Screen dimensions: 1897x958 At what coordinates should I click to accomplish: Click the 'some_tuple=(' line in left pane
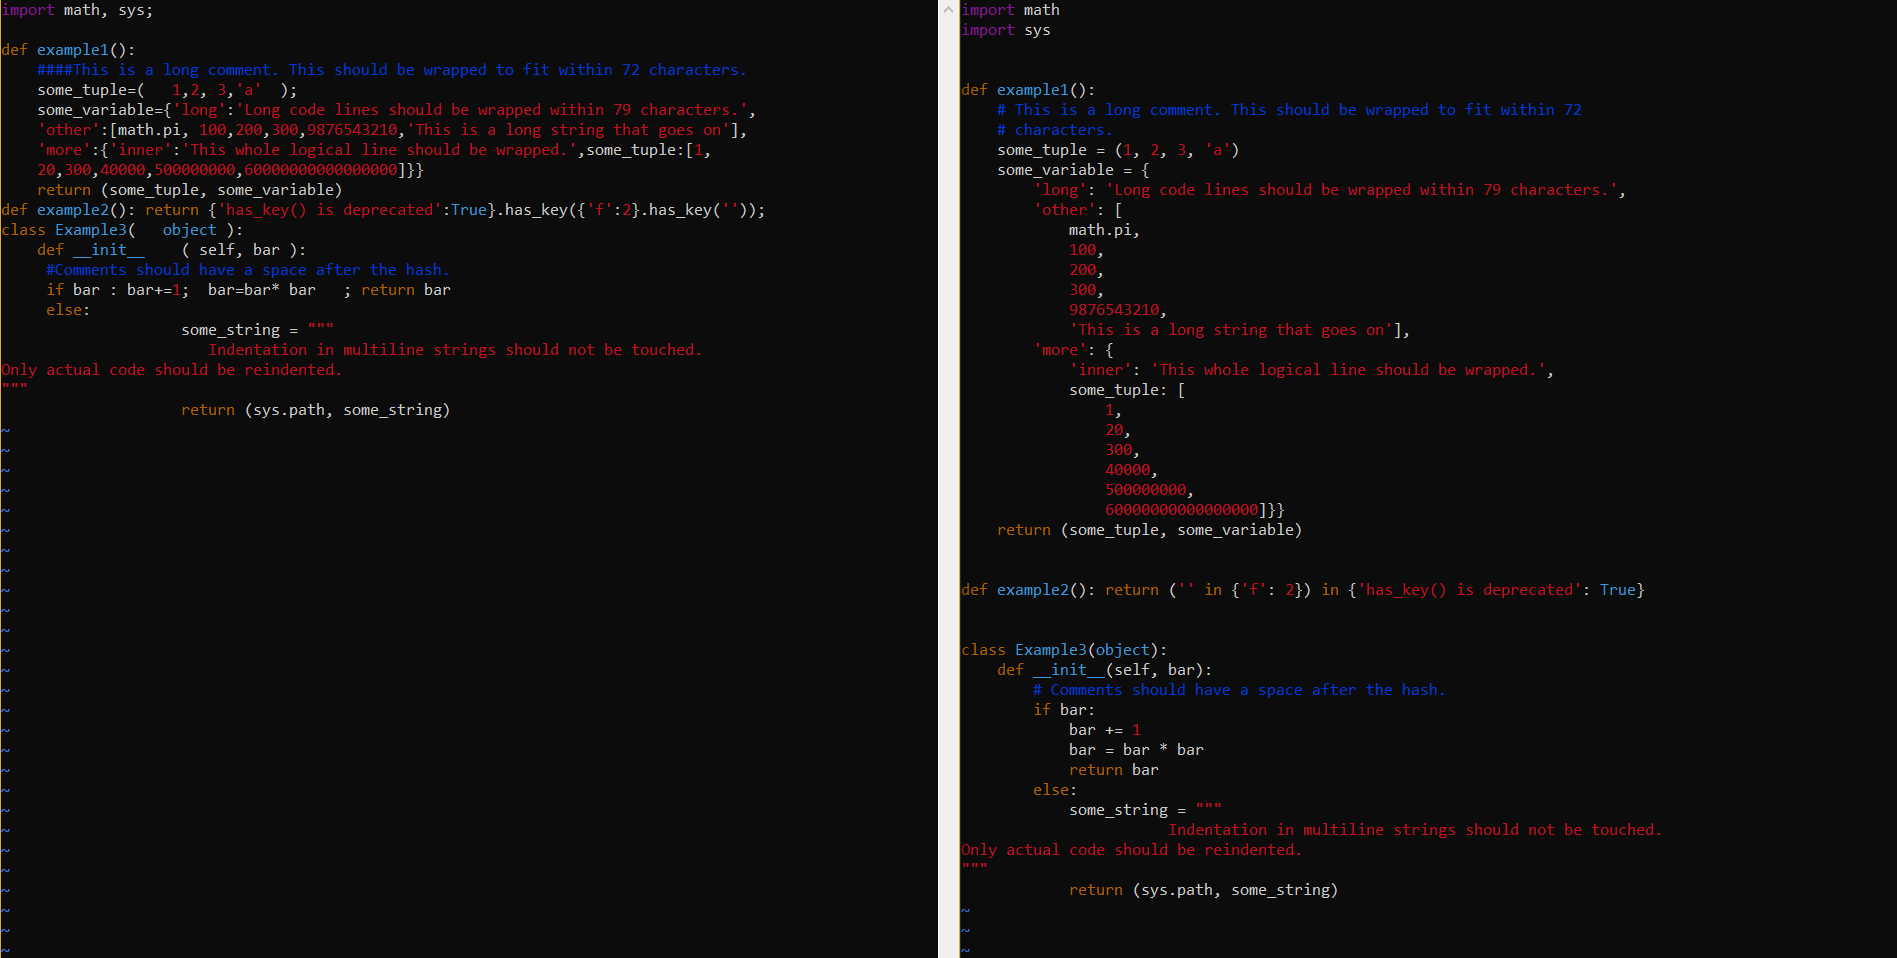(167, 90)
